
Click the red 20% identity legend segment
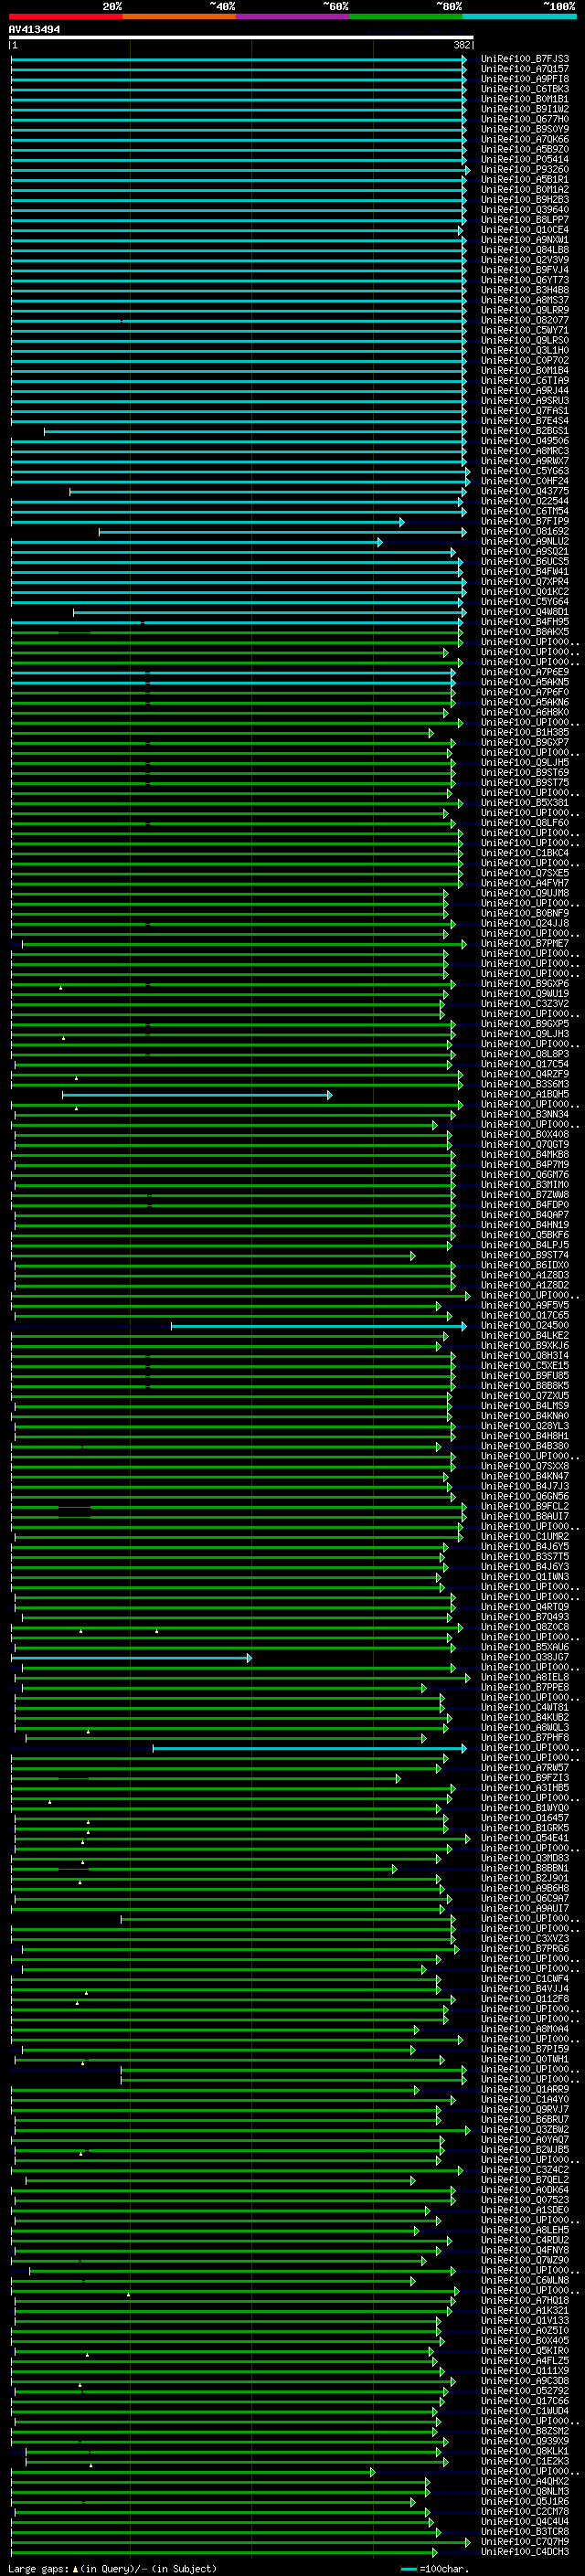[65, 17]
